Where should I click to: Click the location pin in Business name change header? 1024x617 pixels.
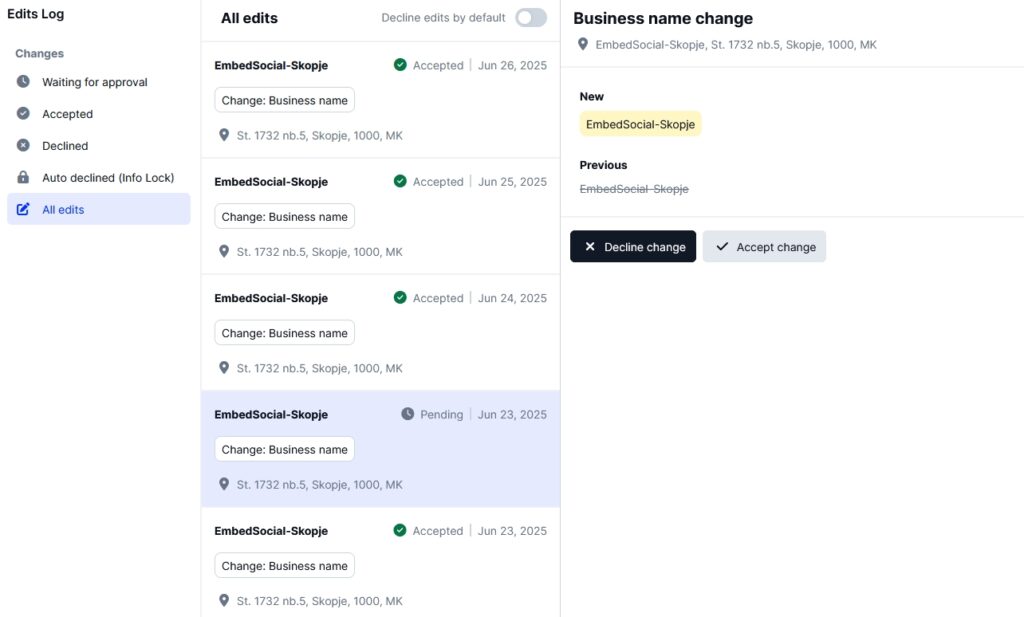click(583, 44)
